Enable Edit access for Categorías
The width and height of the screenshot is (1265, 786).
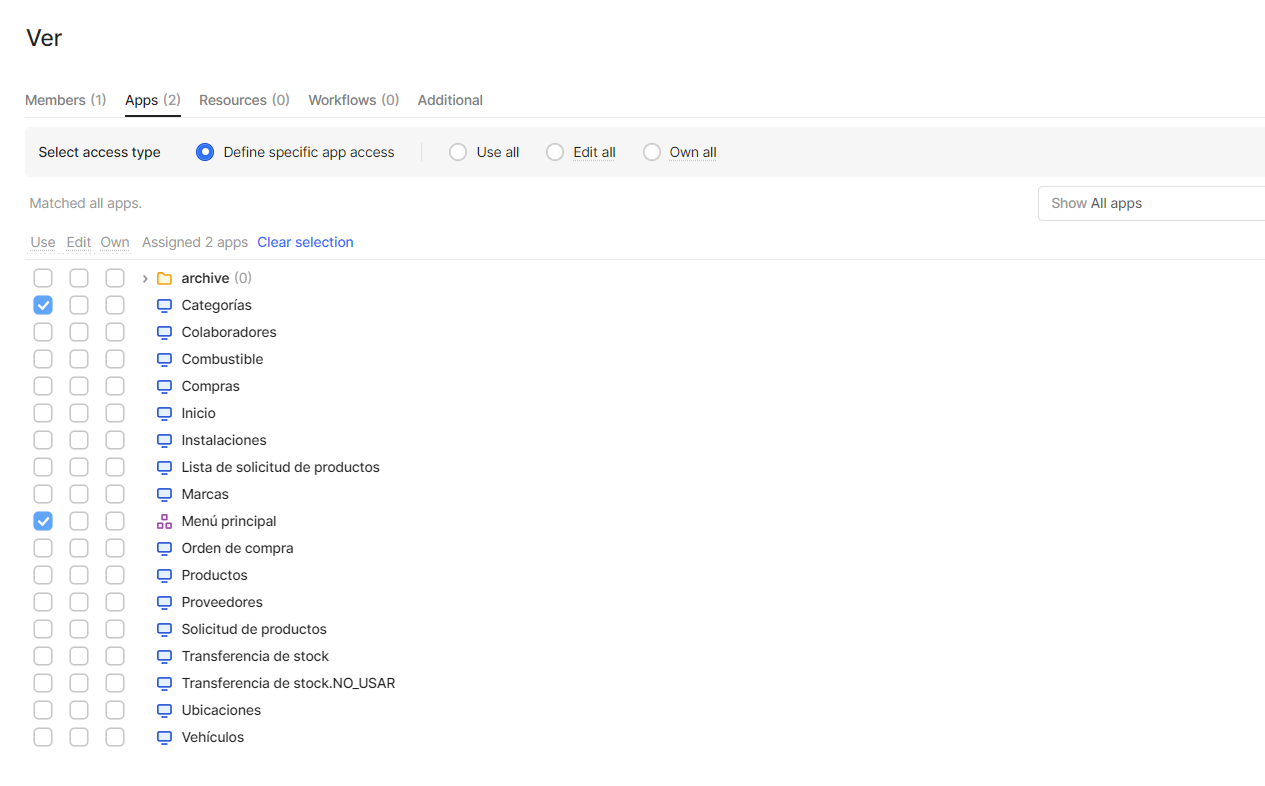tap(79, 305)
